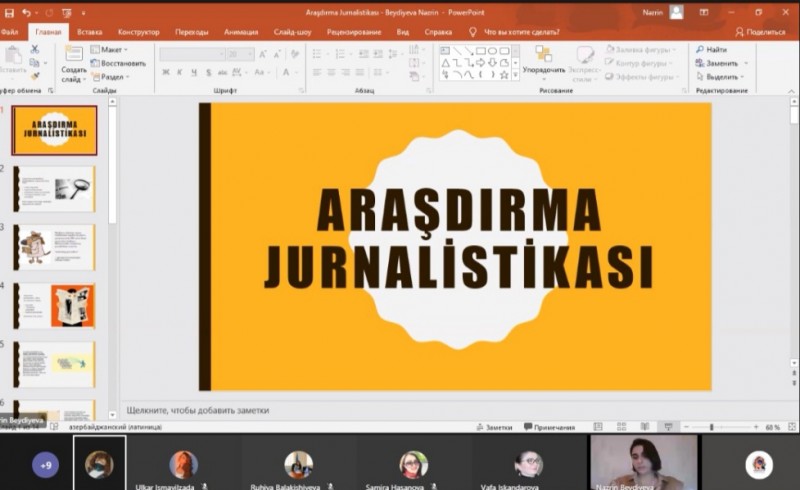This screenshot has height=490, width=800.
Task: Collapse the ribbon chevron
Action: tap(791, 91)
